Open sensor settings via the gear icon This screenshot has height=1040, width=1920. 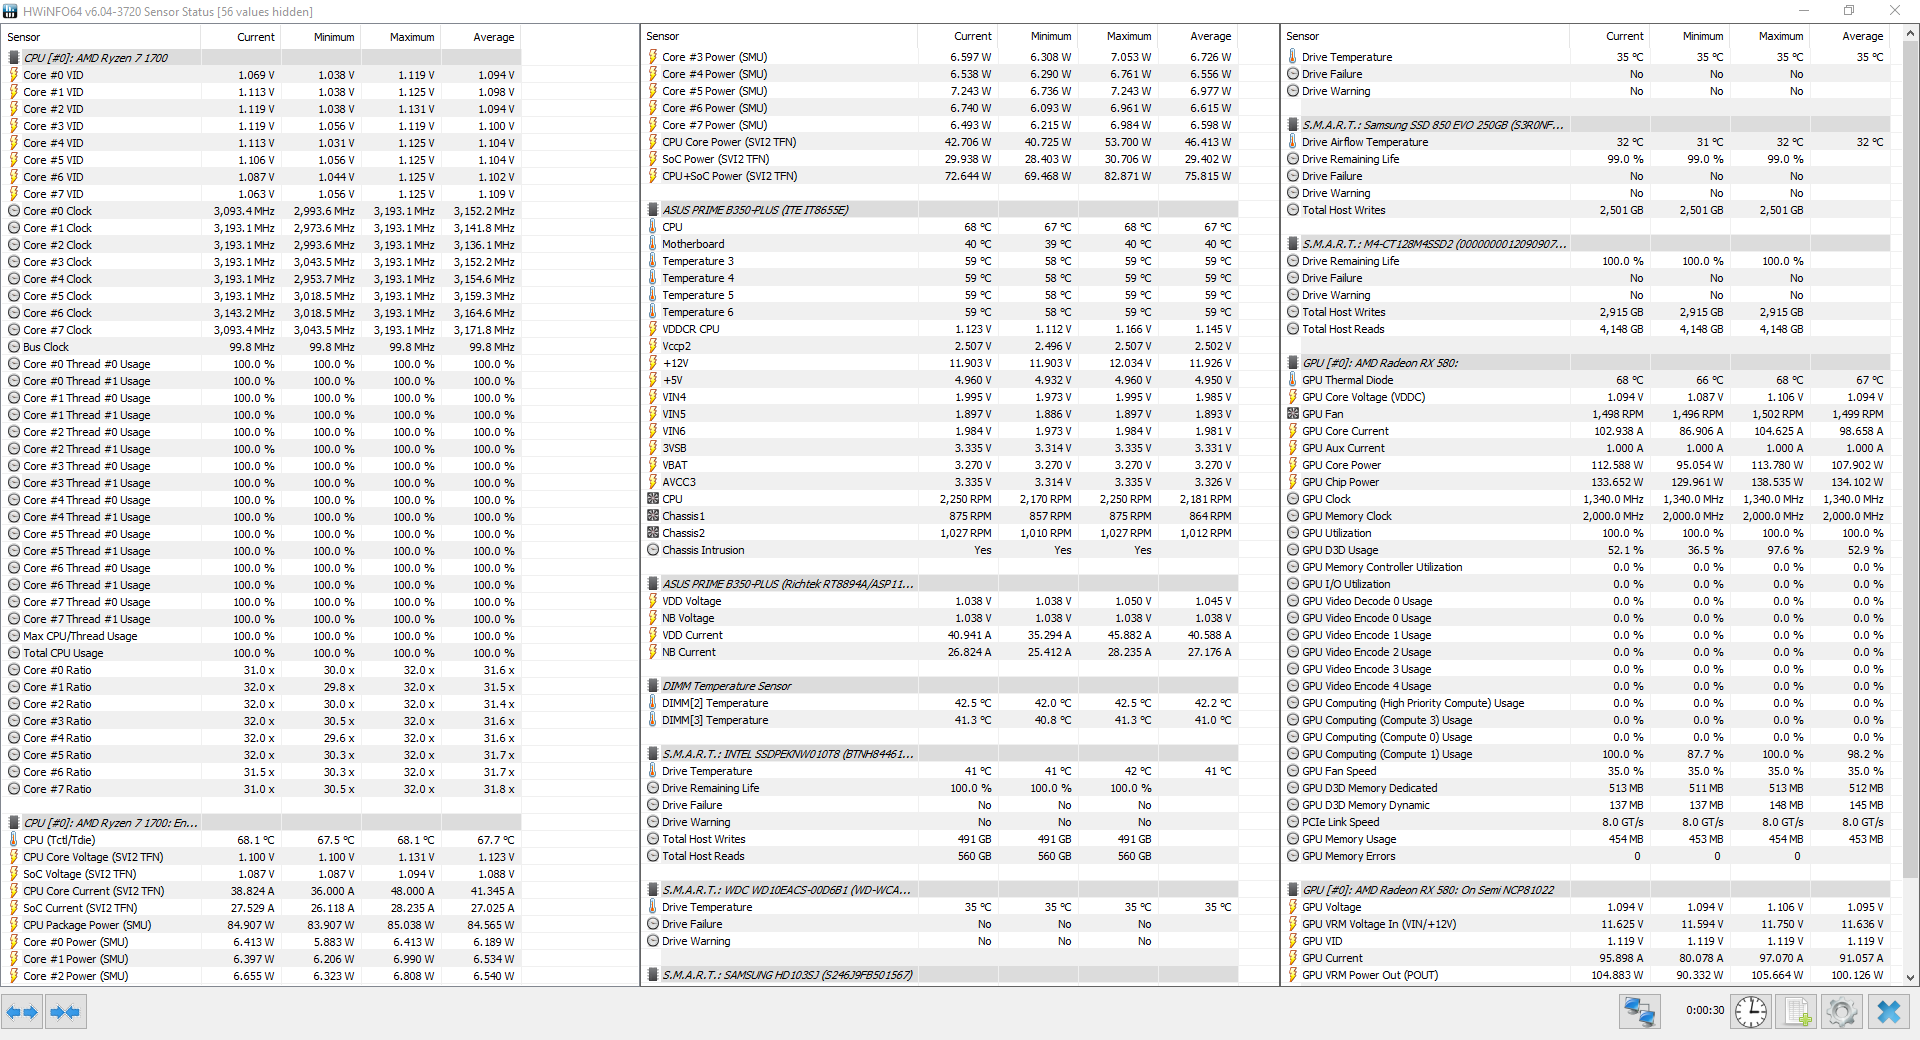[x=1841, y=1012]
